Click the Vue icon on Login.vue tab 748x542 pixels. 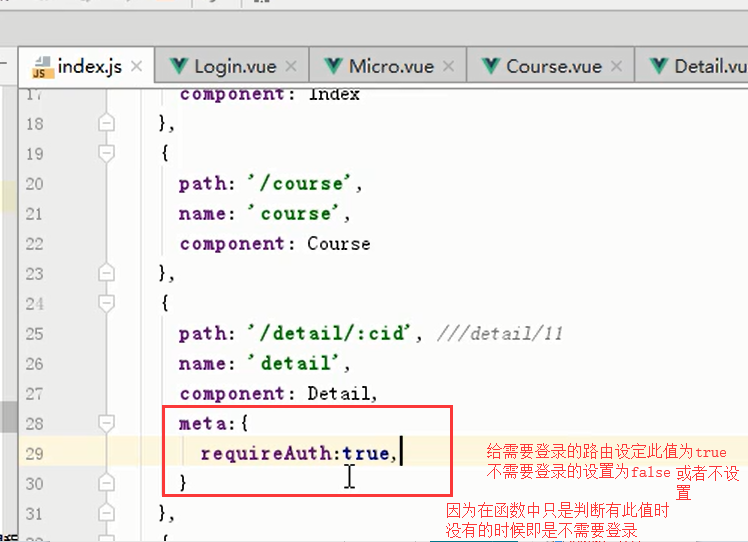point(179,66)
